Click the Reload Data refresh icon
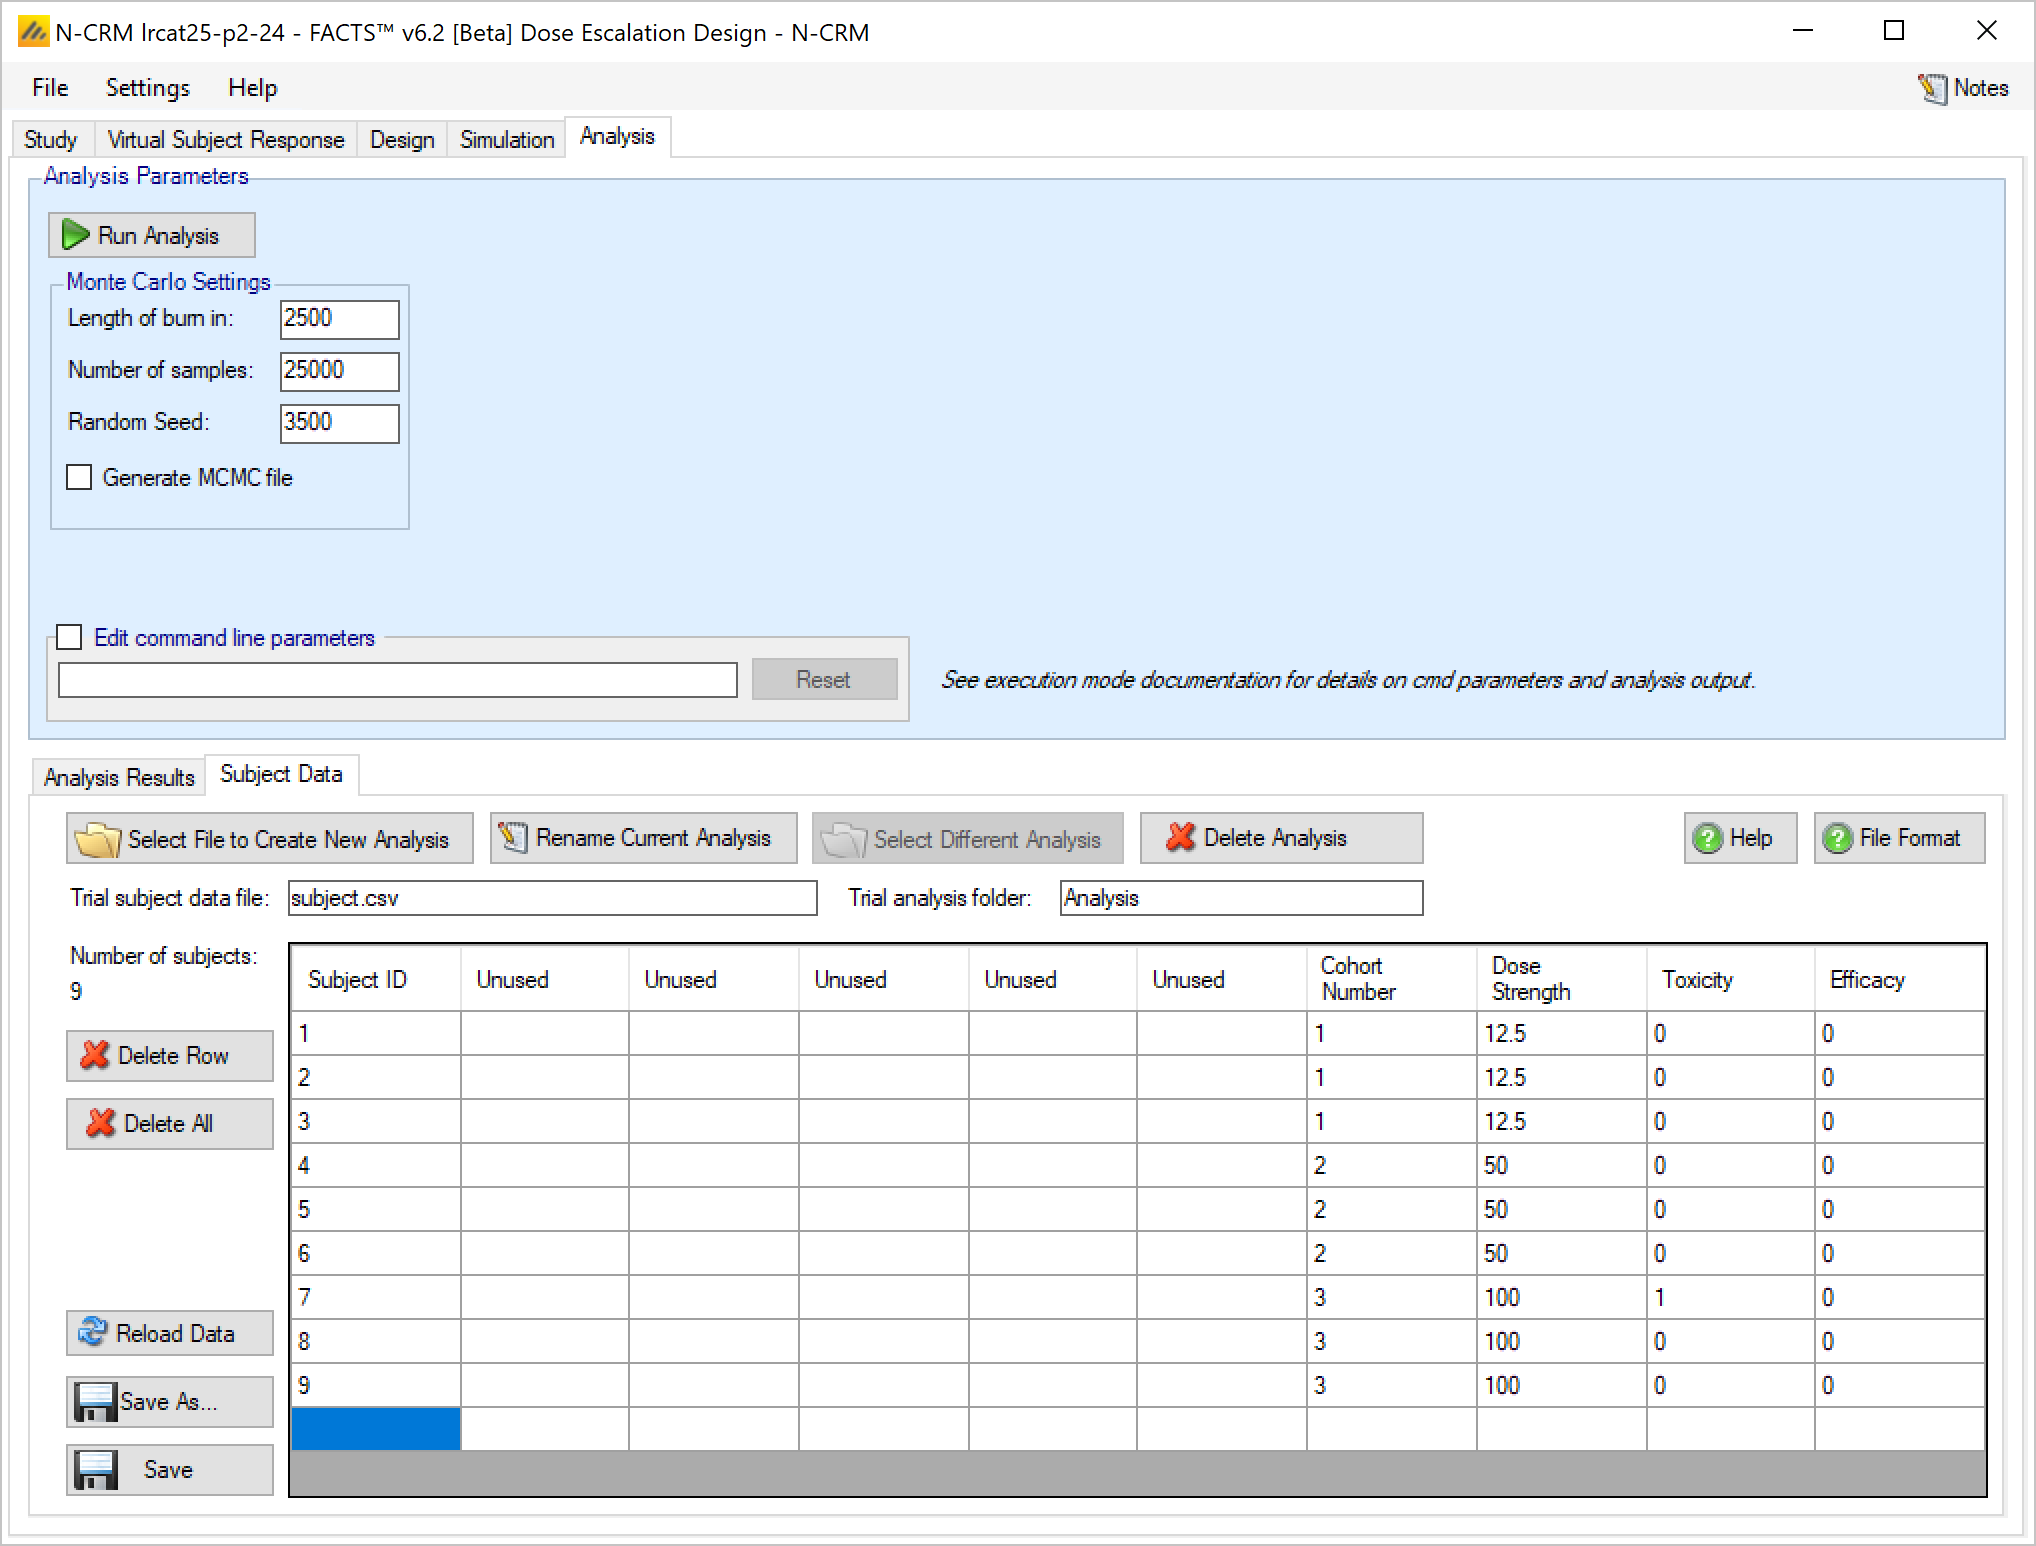The image size is (2036, 1546). [x=93, y=1332]
